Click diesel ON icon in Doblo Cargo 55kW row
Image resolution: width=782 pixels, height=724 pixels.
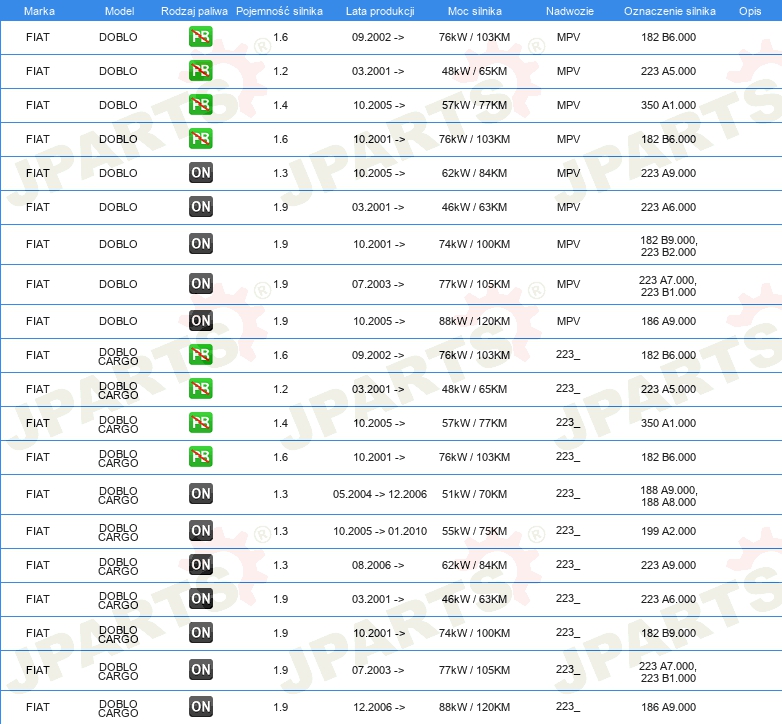pos(200,531)
